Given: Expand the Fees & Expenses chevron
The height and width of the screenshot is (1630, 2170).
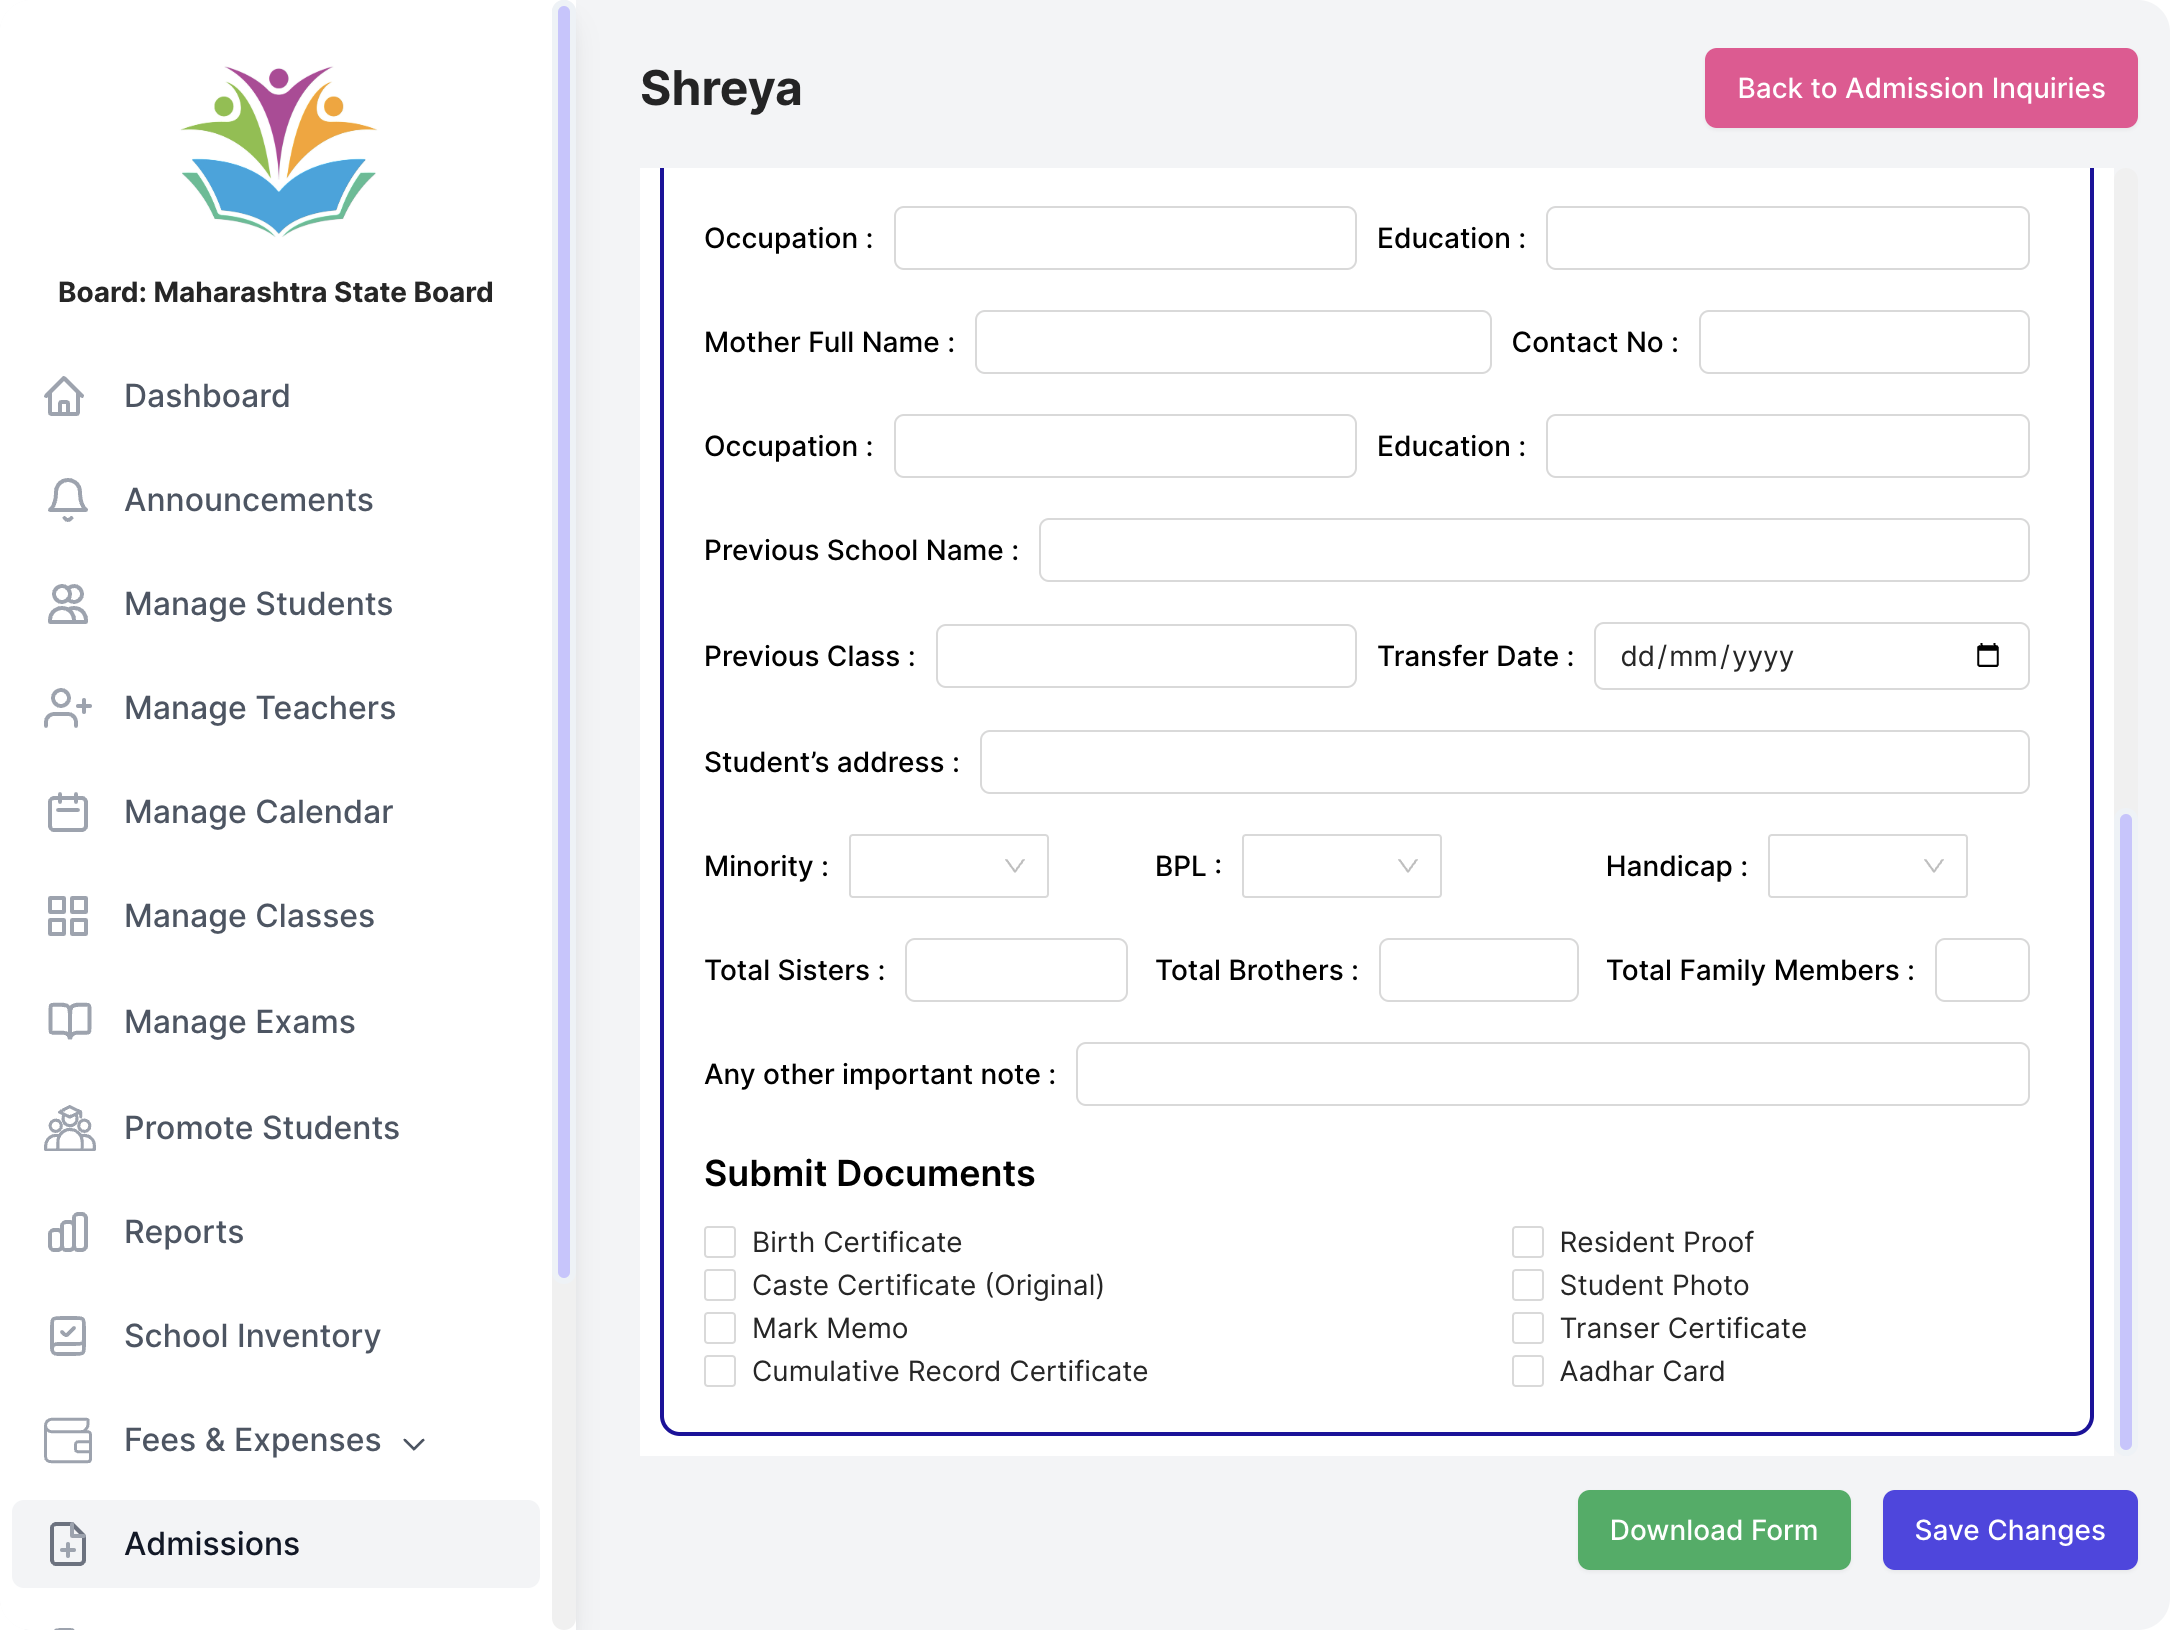Looking at the screenshot, I should [414, 1444].
